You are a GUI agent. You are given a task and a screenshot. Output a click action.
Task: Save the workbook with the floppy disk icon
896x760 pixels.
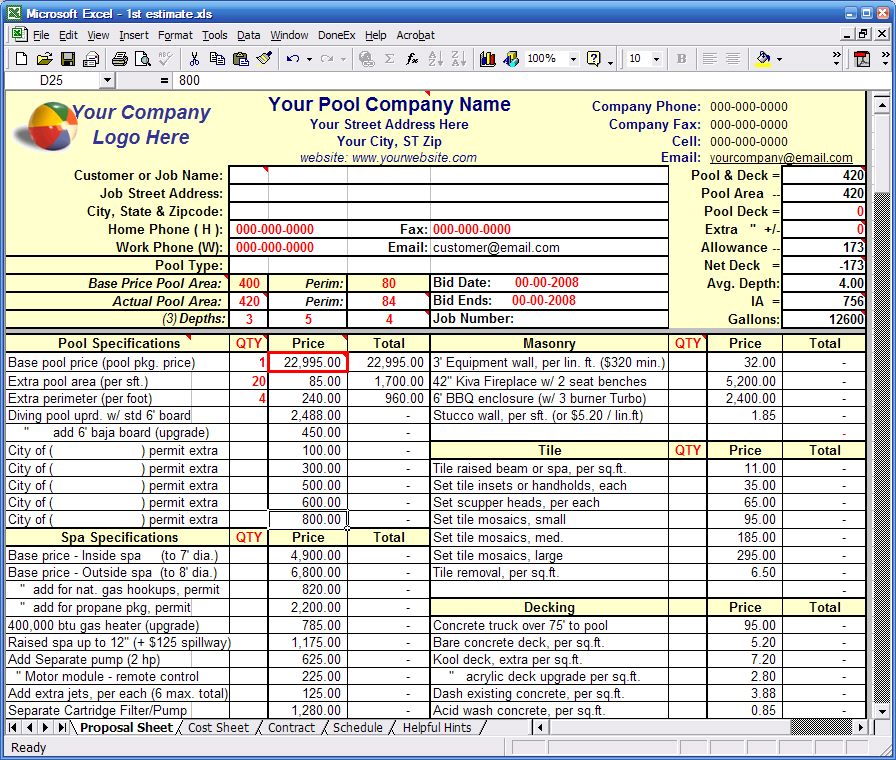click(67, 58)
